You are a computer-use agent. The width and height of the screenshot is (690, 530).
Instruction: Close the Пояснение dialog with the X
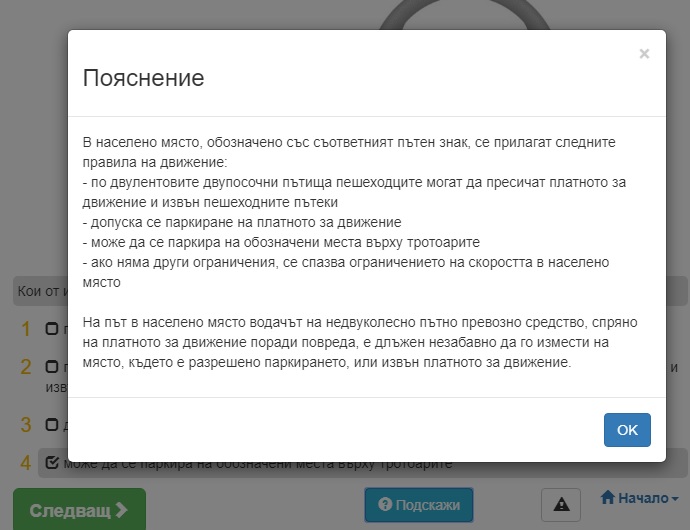[644, 54]
